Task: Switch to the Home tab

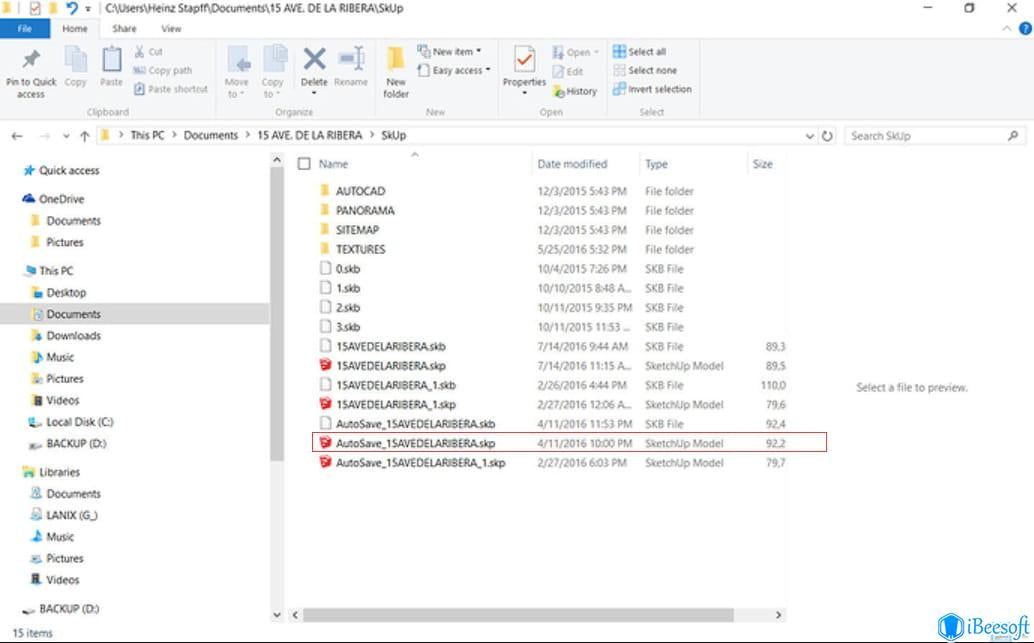Action: [75, 28]
